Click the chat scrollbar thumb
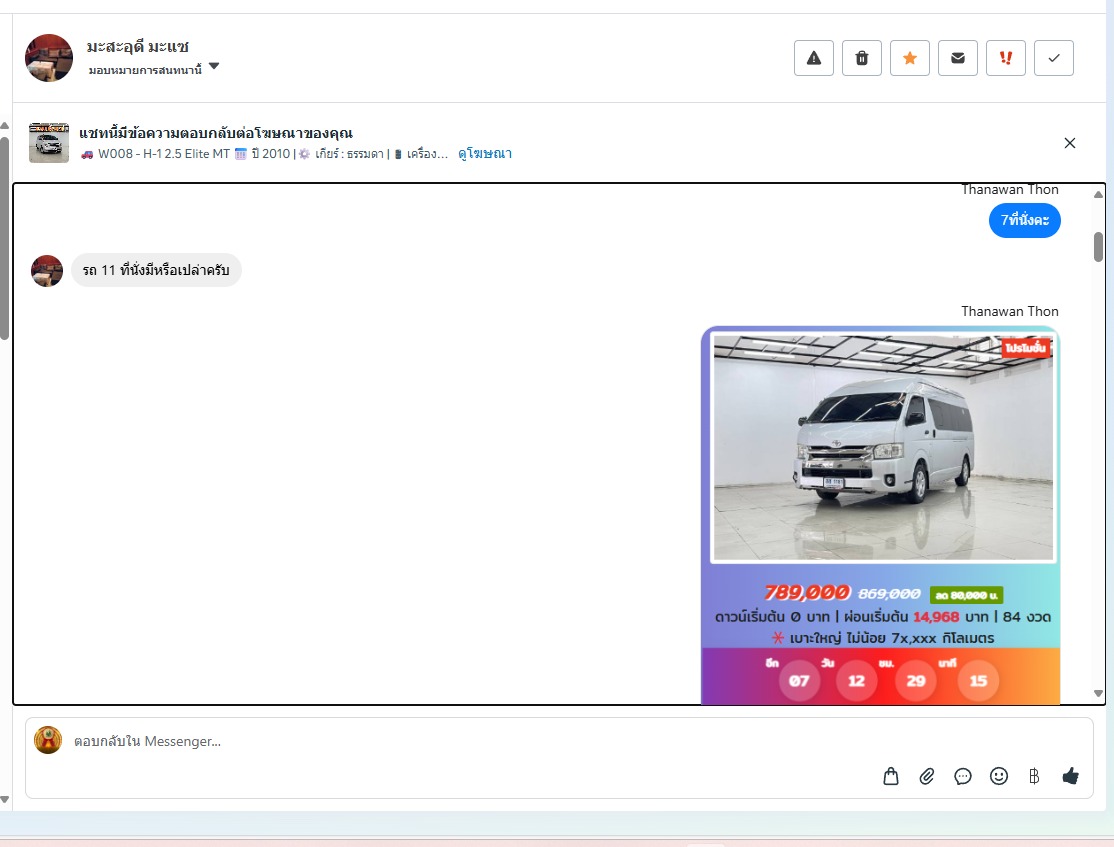Viewport: 1114px width, 847px height. pos(1098,247)
